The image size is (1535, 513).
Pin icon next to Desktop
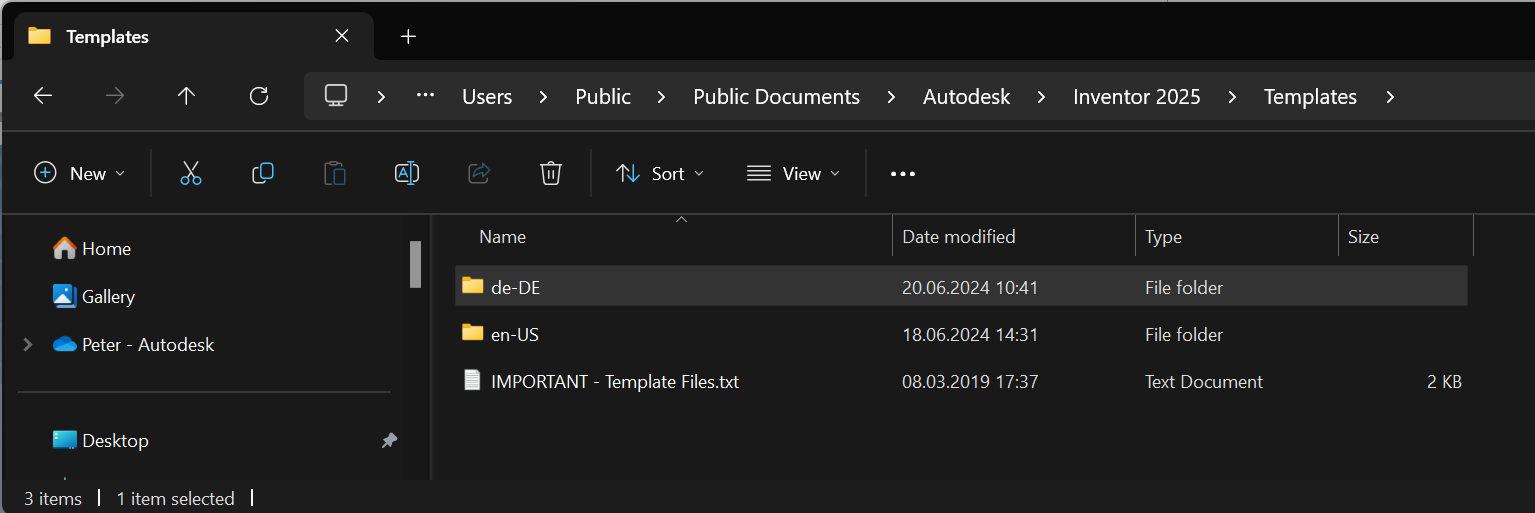point(389,440)
